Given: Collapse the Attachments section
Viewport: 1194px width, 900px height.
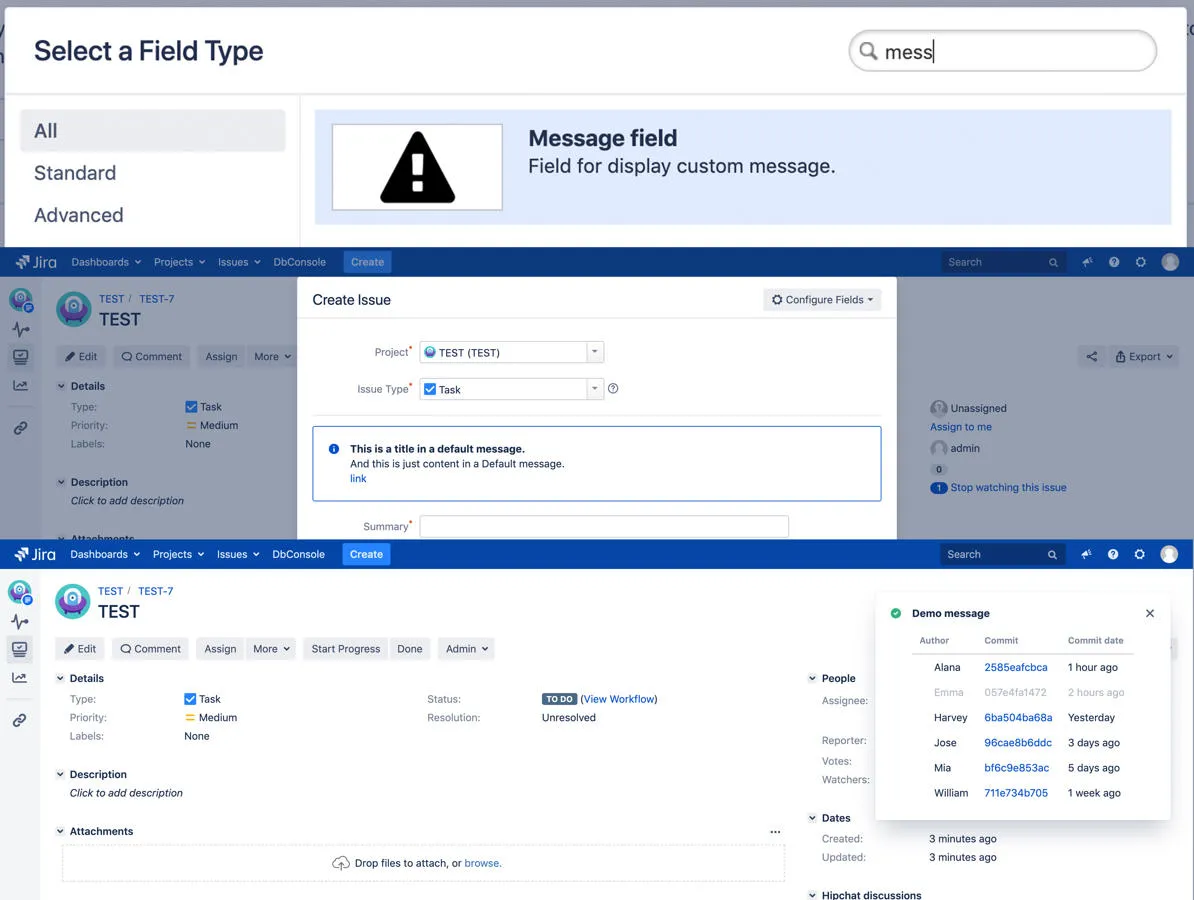Looking at the screenshot, I should pos(60,831).
